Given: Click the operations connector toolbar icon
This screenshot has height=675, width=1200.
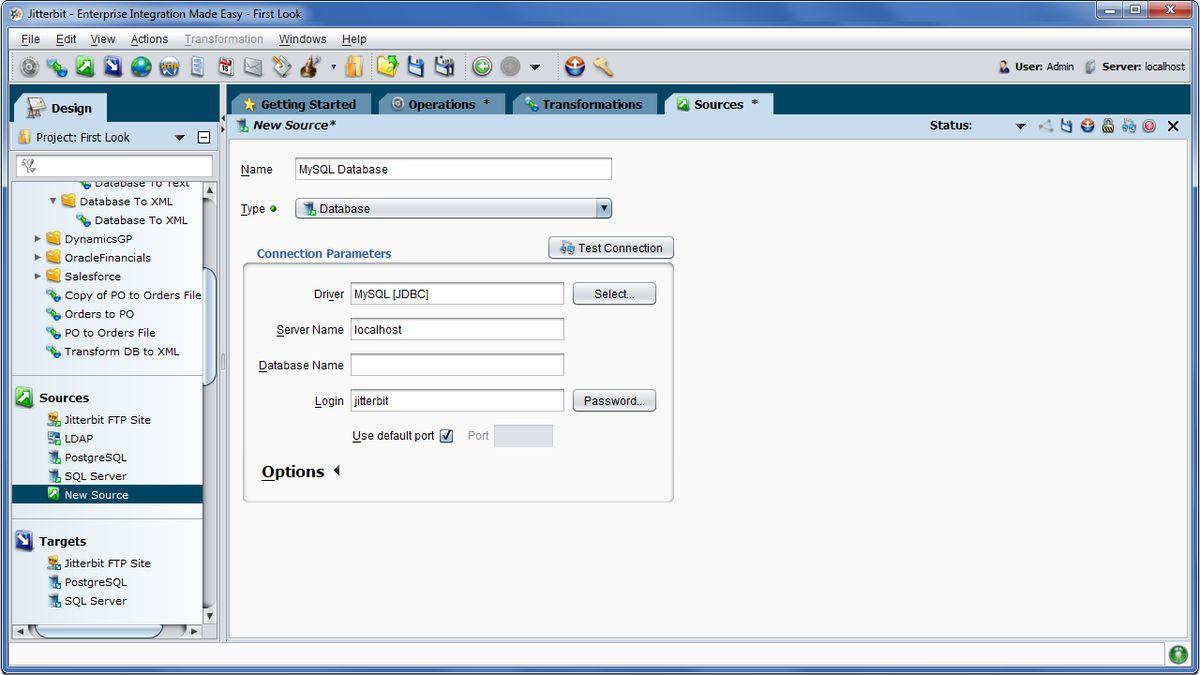Looking at the screenshot, I should [x=57, y=67].
